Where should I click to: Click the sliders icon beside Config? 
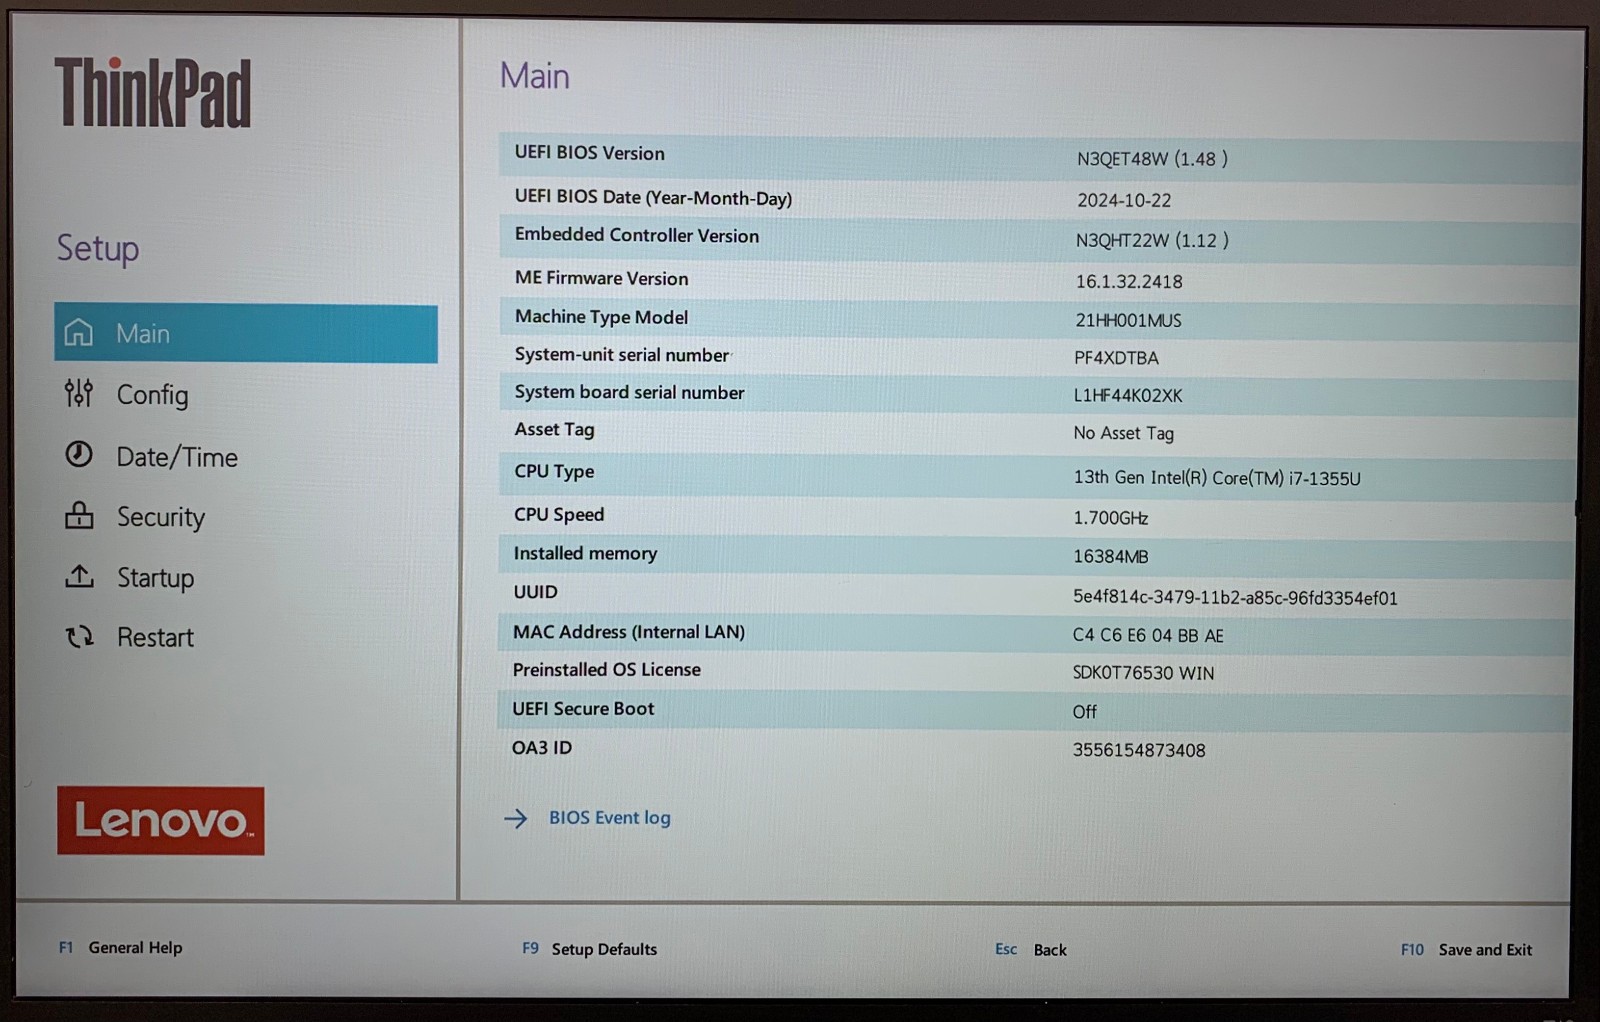tap(79, 394)
